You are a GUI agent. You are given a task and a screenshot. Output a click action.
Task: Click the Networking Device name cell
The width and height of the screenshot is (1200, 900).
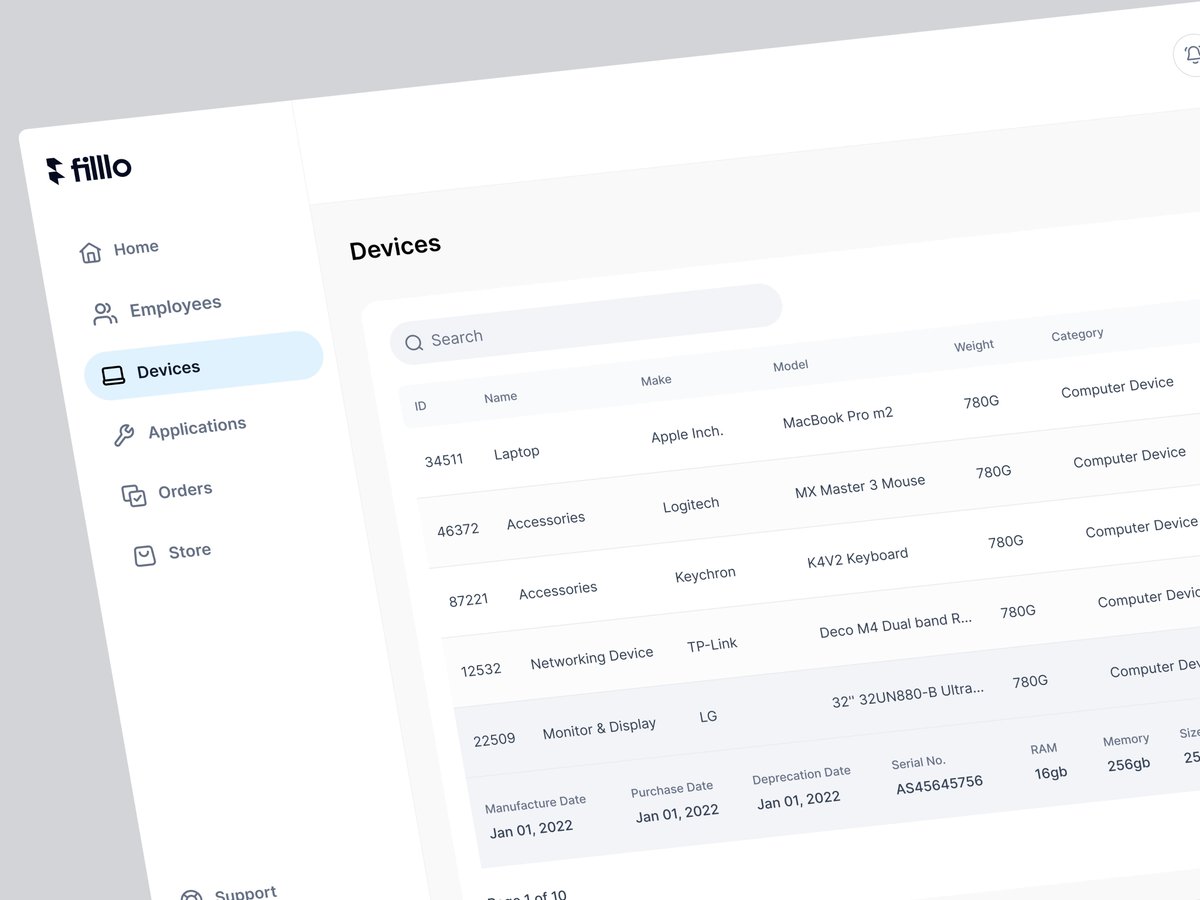click(x=592, y=657)
